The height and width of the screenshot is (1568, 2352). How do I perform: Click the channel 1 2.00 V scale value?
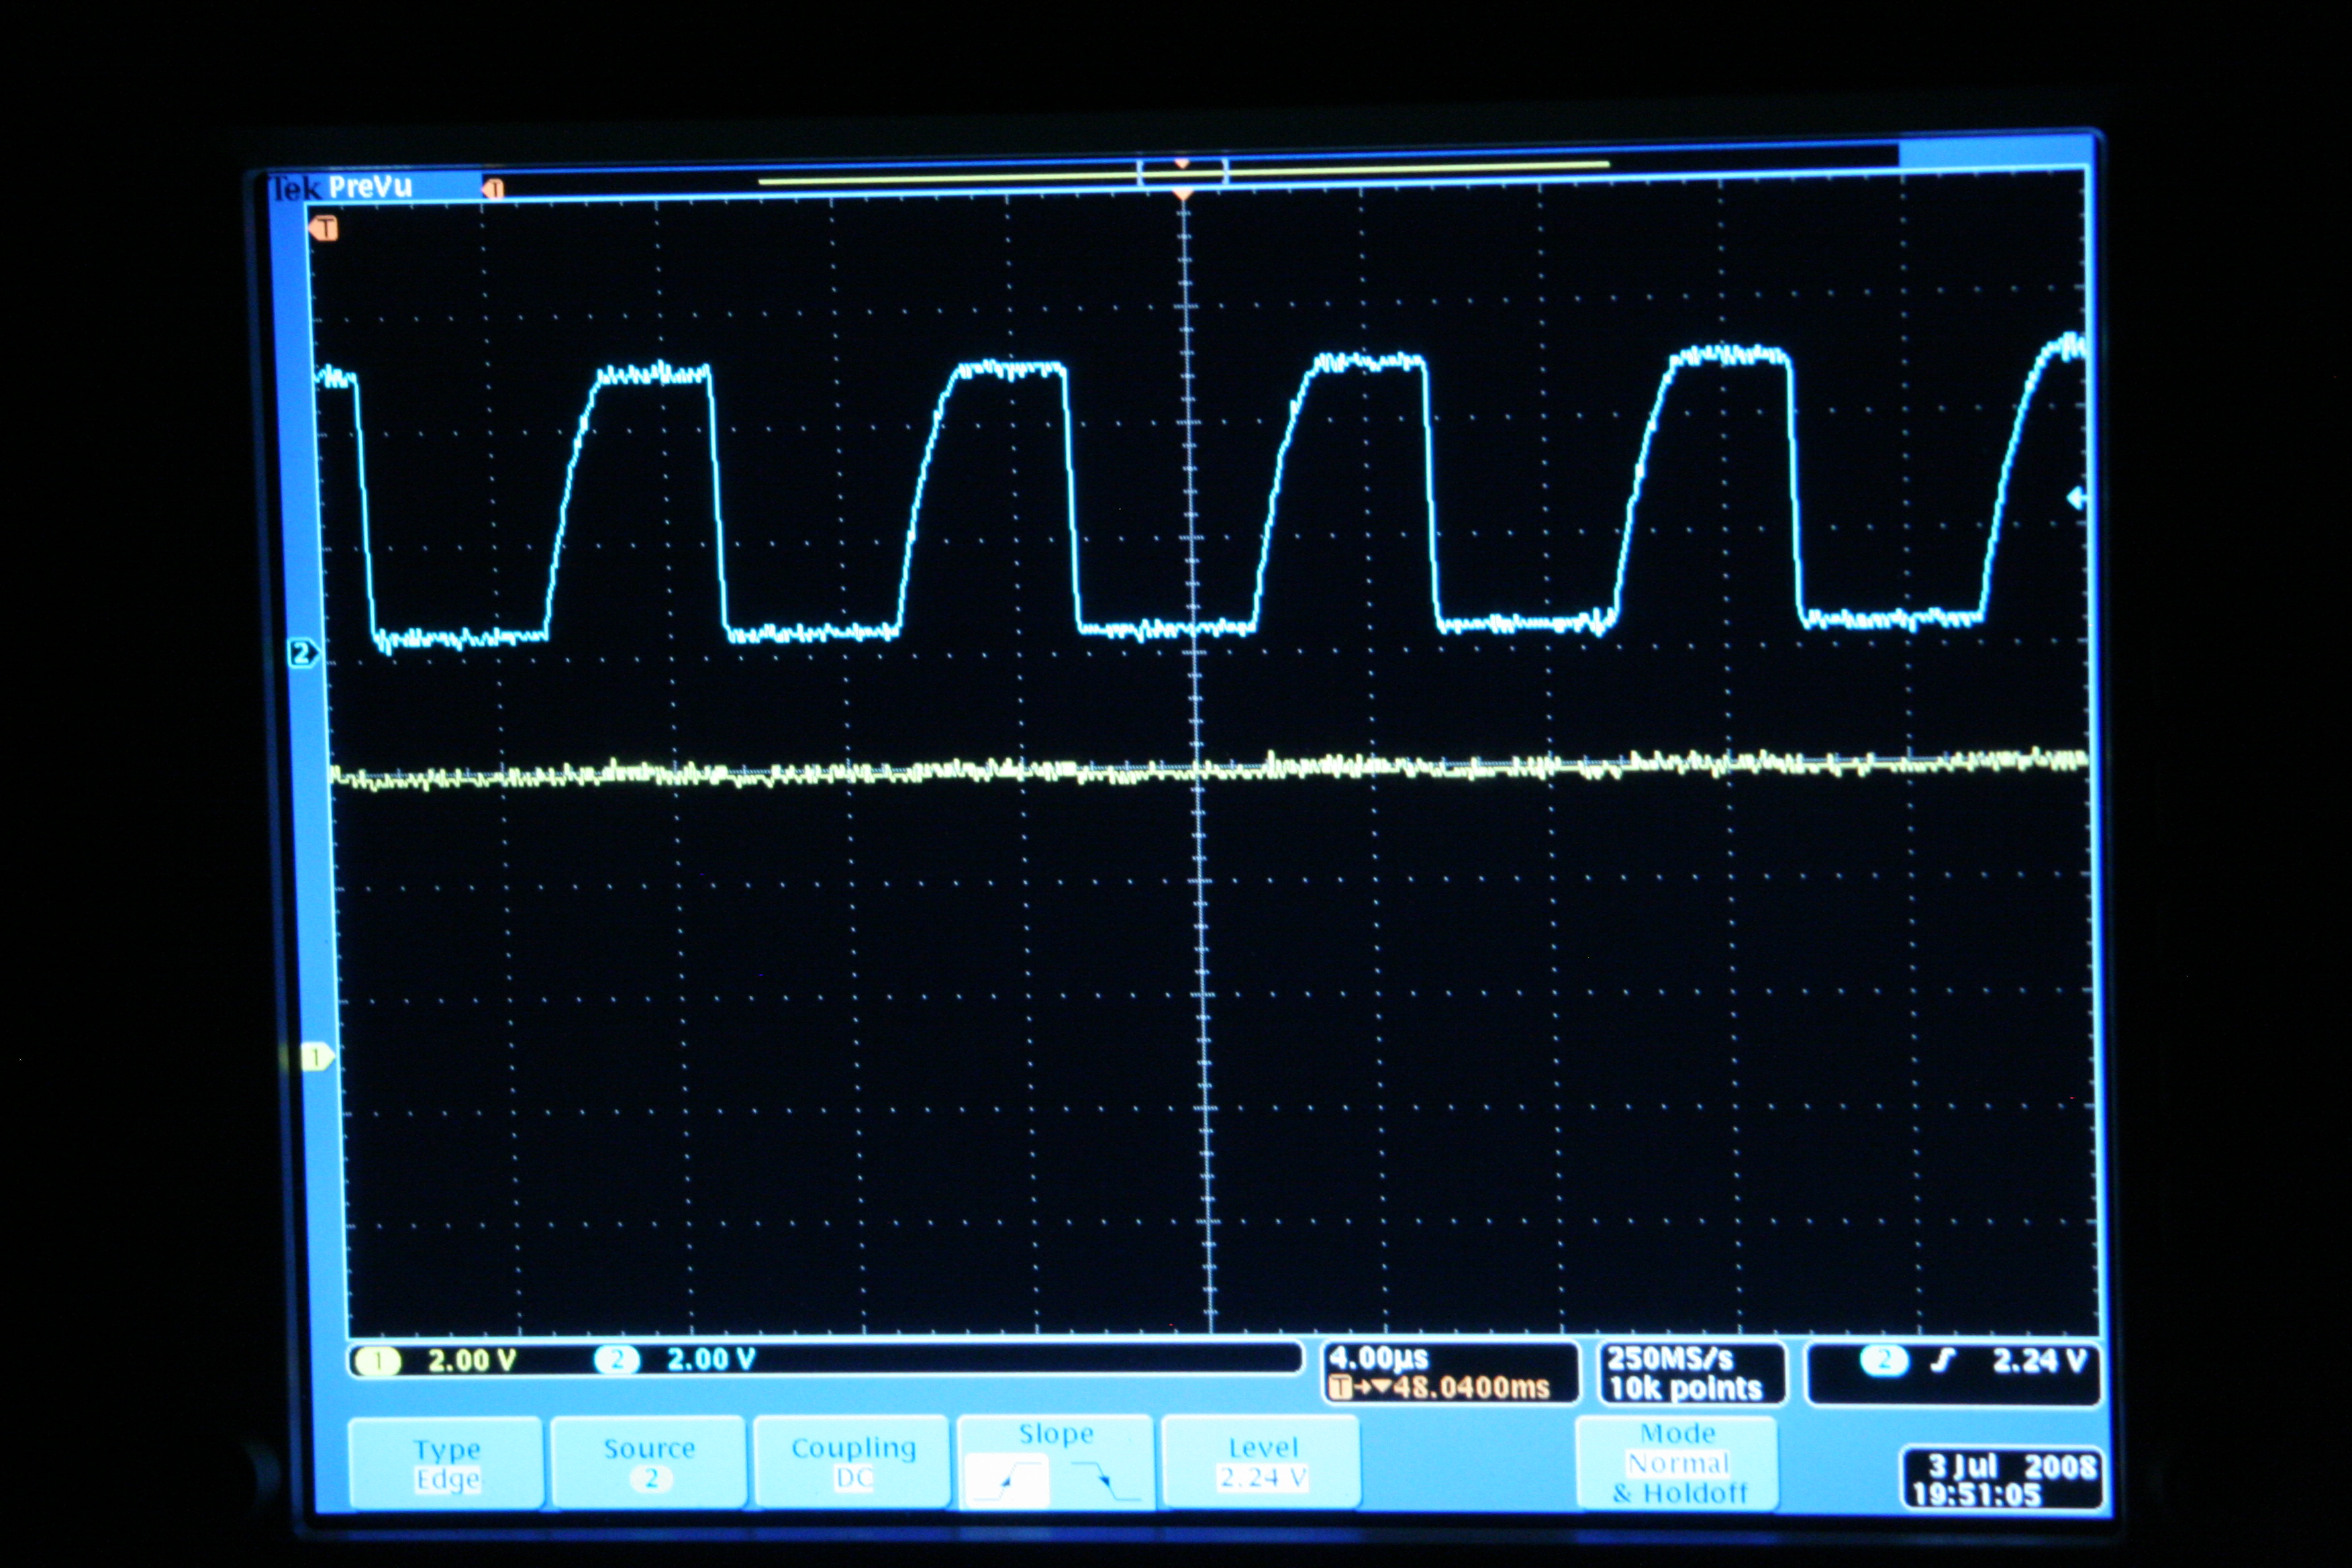tap(471, 1361)
